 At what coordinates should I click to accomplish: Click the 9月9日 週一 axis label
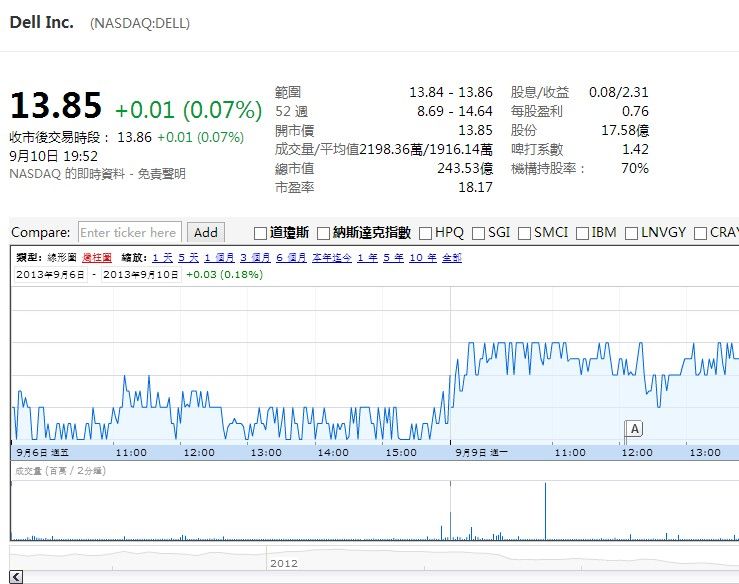(x=481, y=452)
